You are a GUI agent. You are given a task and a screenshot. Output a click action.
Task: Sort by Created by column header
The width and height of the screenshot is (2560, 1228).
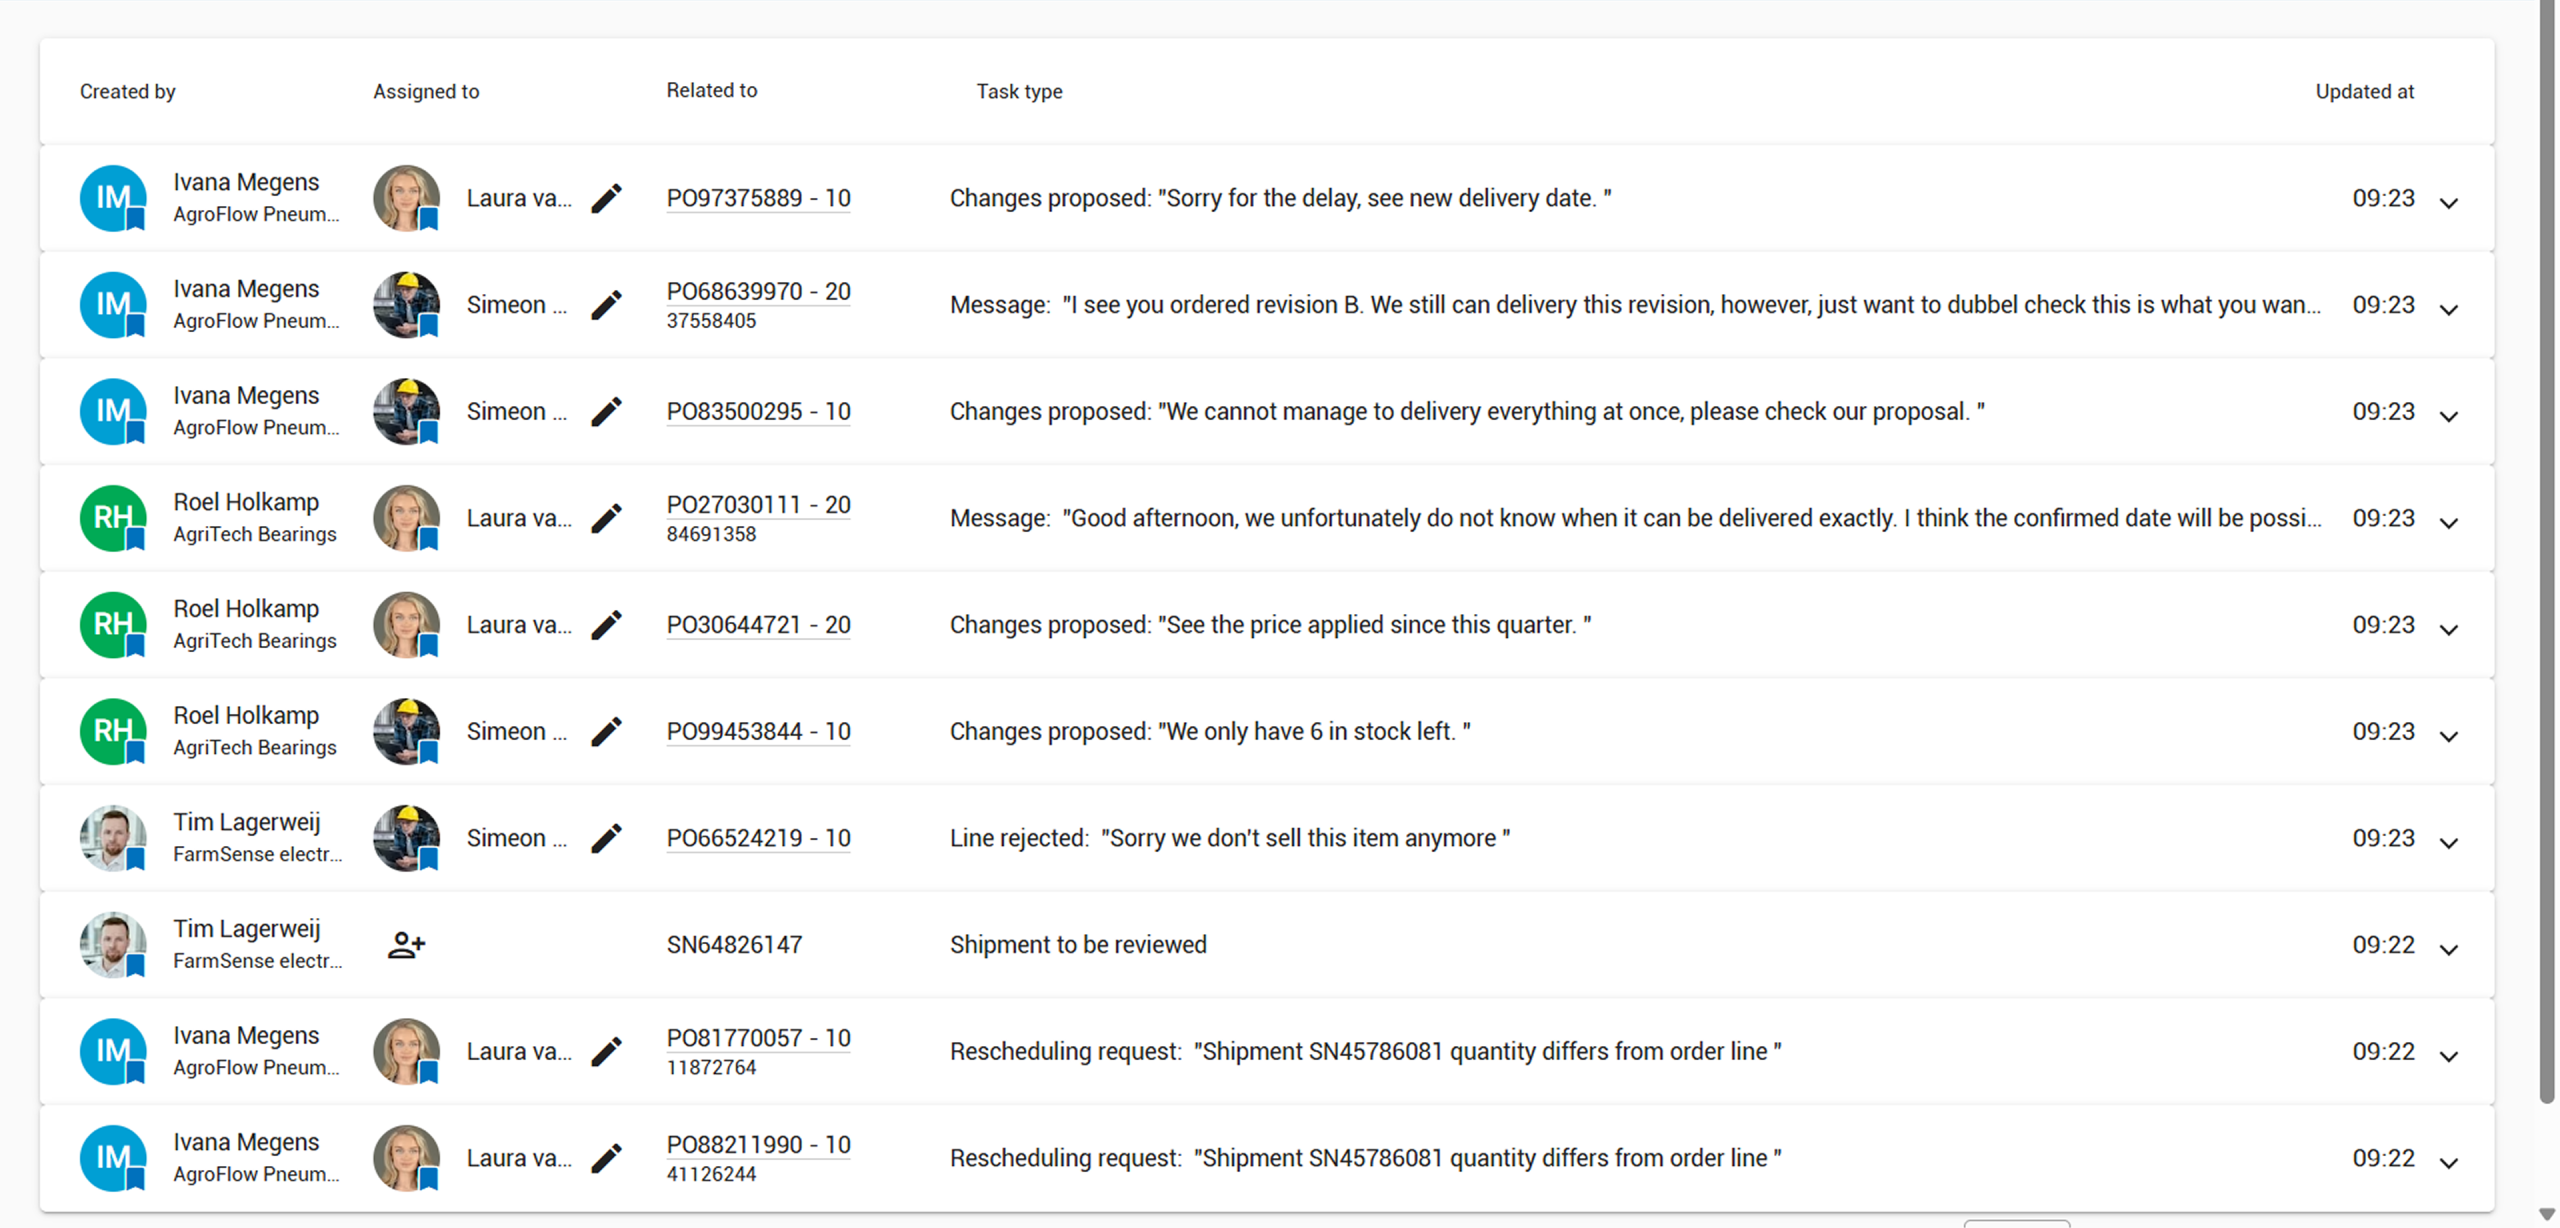coord(128,91)
